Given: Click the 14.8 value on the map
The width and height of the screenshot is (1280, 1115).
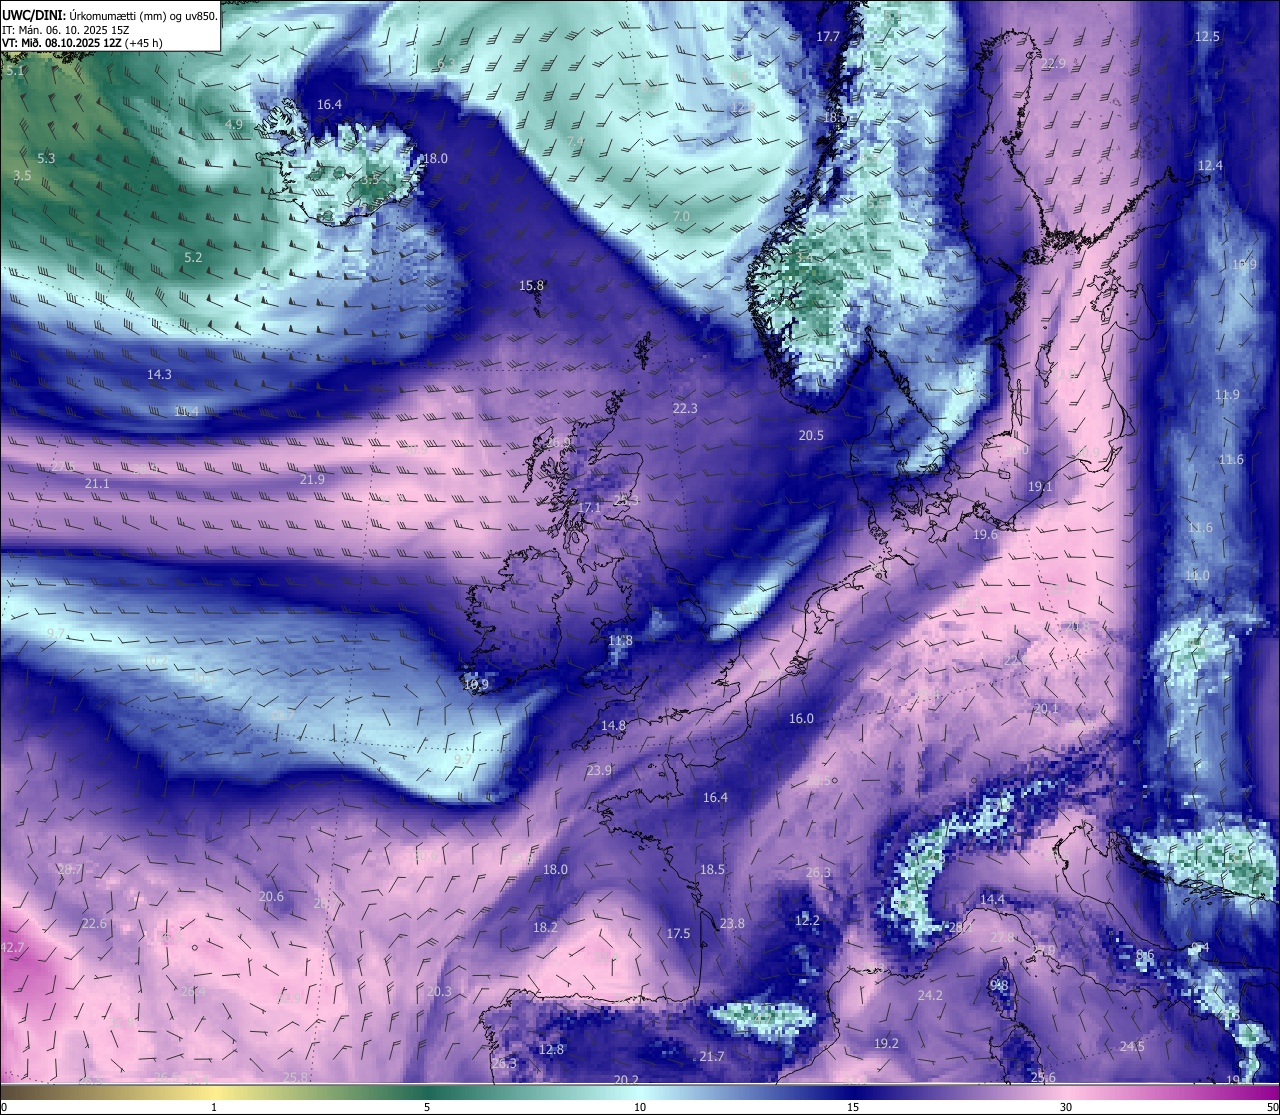Looking at the screenshot, I should pyautogui.click(x=613, y=726).
